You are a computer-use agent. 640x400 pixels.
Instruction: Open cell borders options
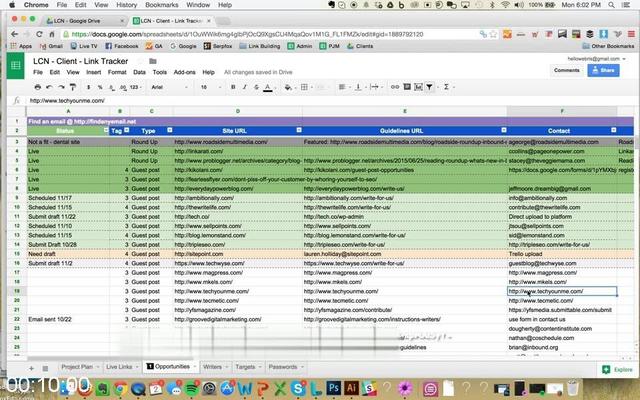304,87
